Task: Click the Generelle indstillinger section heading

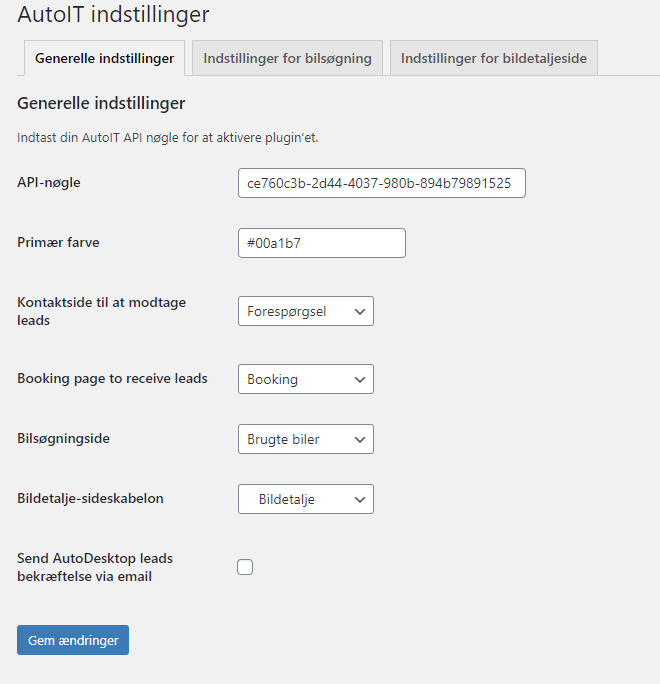Action: (x=101, y=103)
